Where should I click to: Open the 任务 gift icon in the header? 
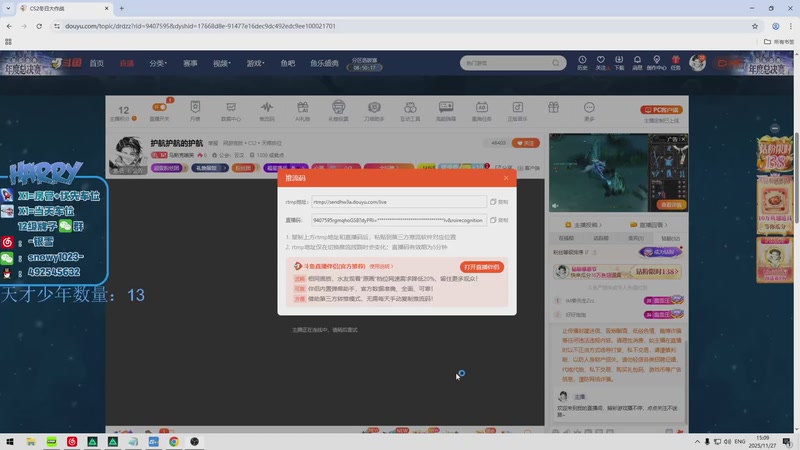676,63
